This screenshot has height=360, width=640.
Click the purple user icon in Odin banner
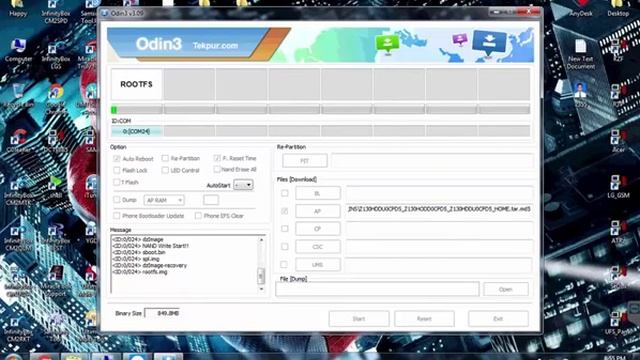coord(460,40)
